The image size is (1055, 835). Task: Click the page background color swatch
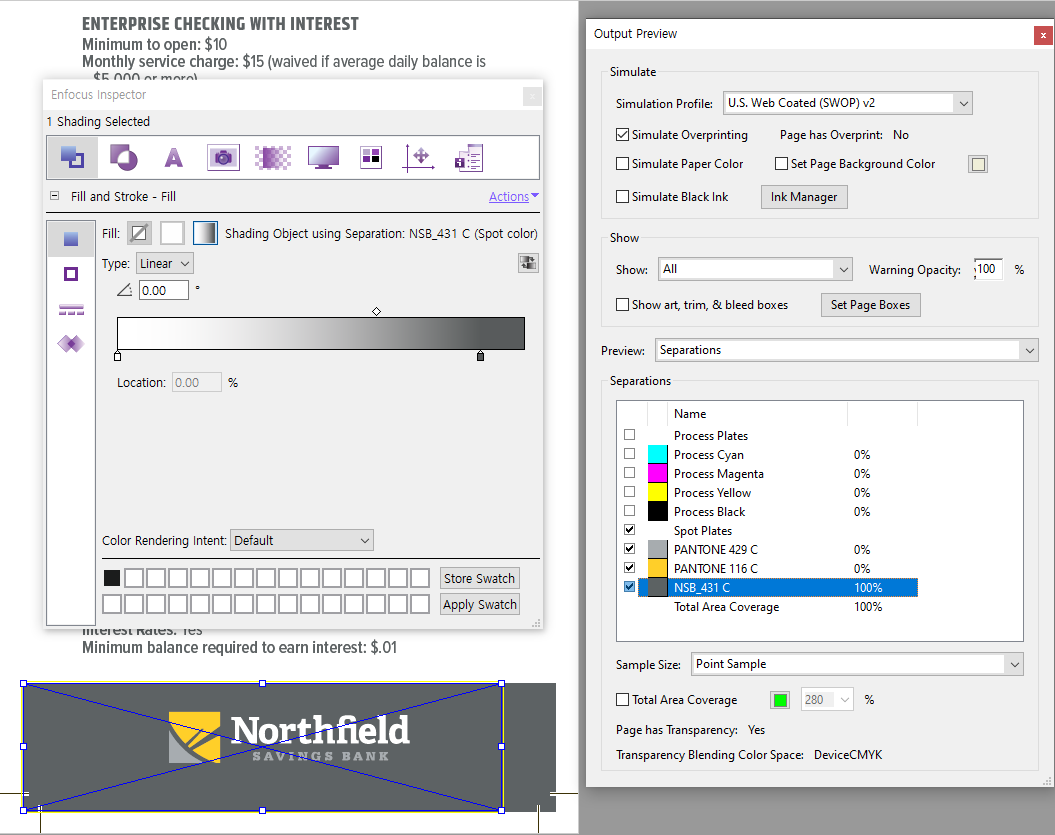[978, 164]
